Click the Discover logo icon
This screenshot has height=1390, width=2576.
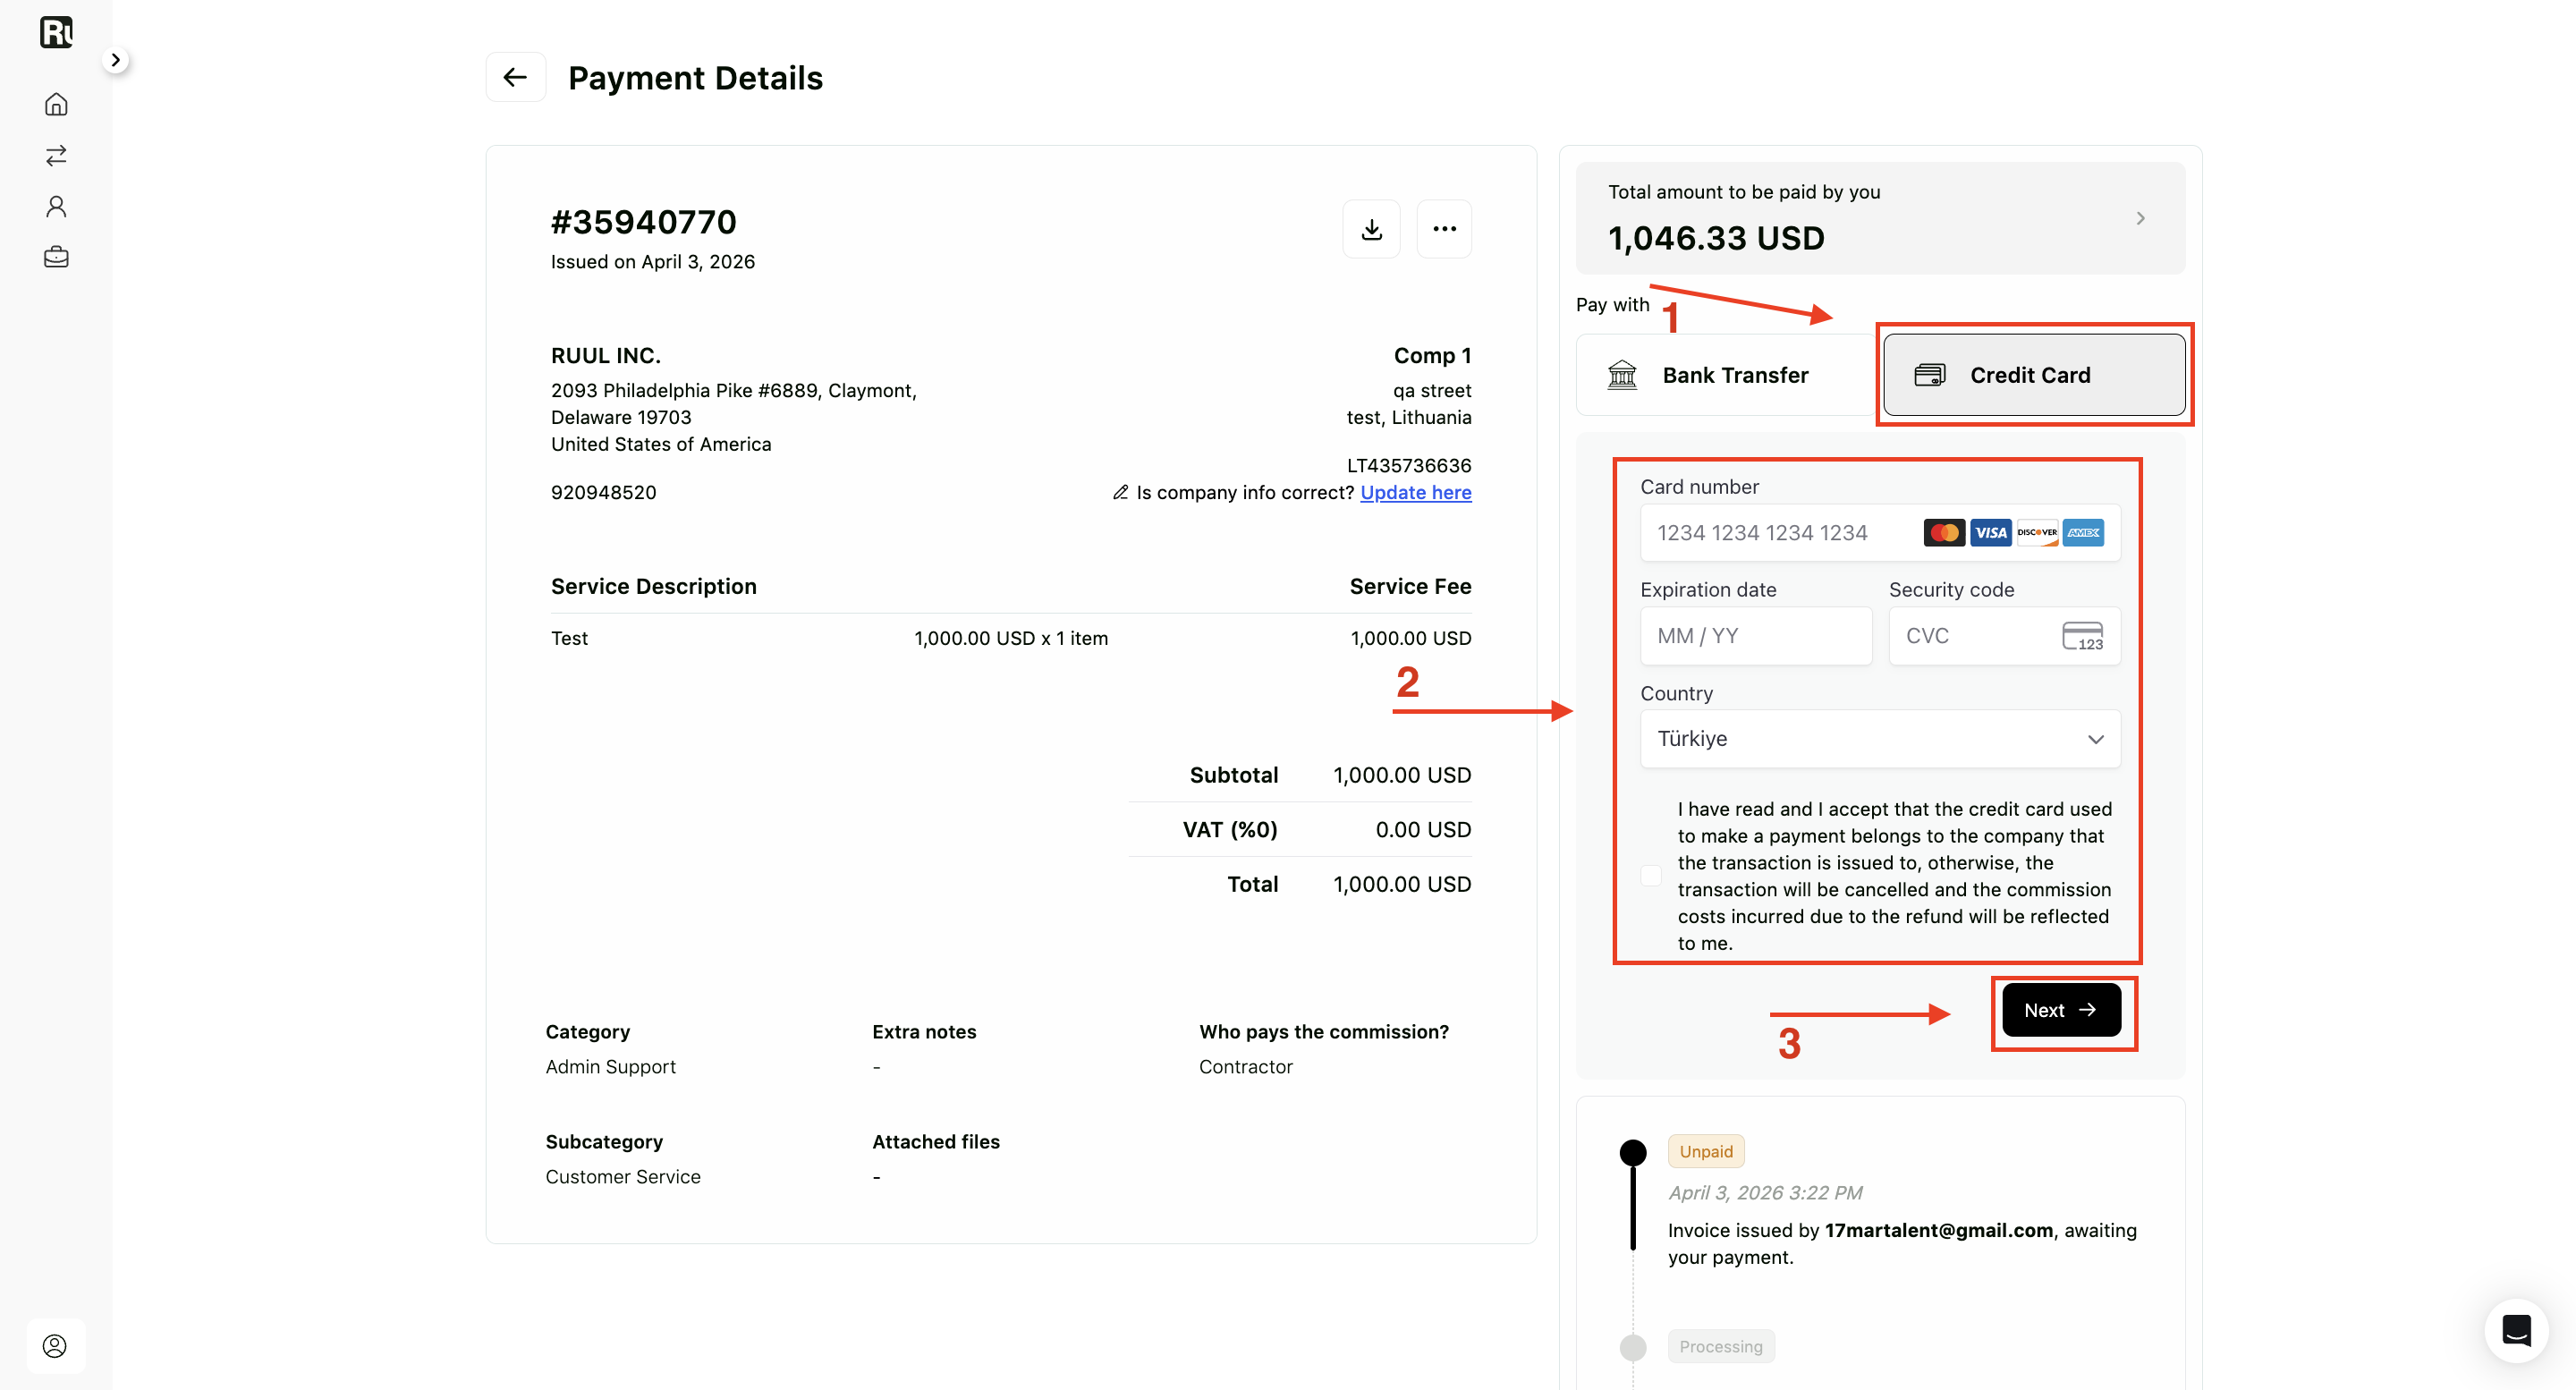point(2036,533)
